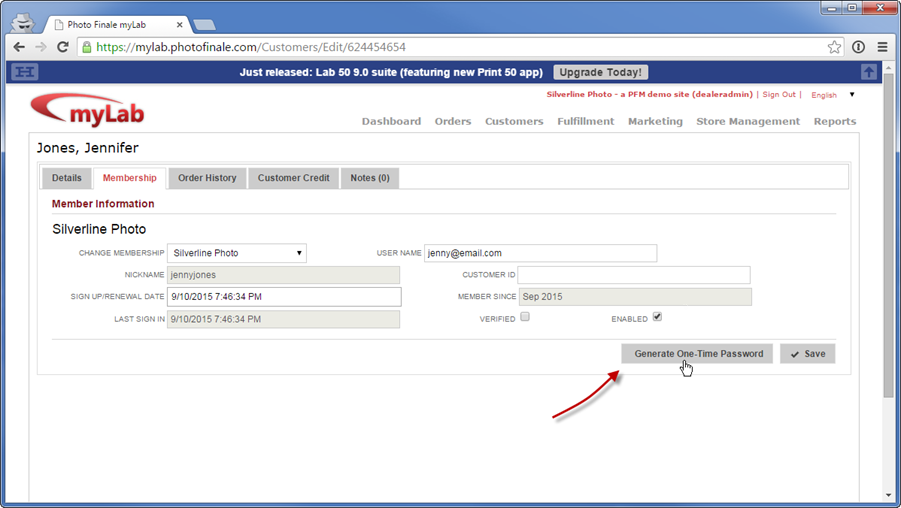Select the Membership tab
The image size is (901, 508).
tap(129, 178)
